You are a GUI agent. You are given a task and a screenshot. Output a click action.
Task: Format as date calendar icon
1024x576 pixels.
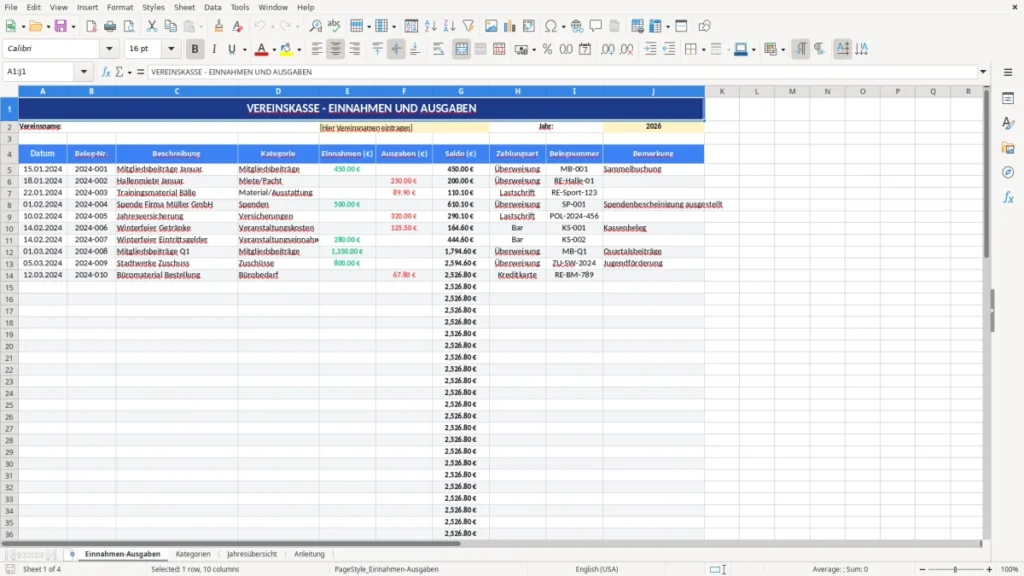point(585,49)
